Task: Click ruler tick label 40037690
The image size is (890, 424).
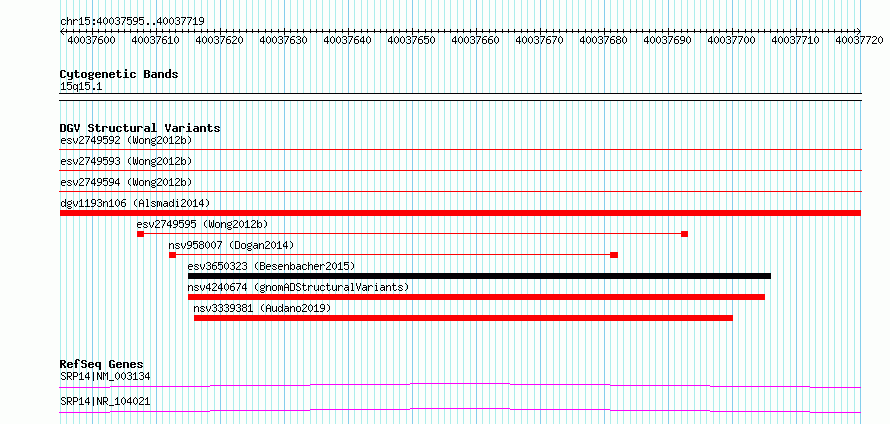Action: pos(668,40)
